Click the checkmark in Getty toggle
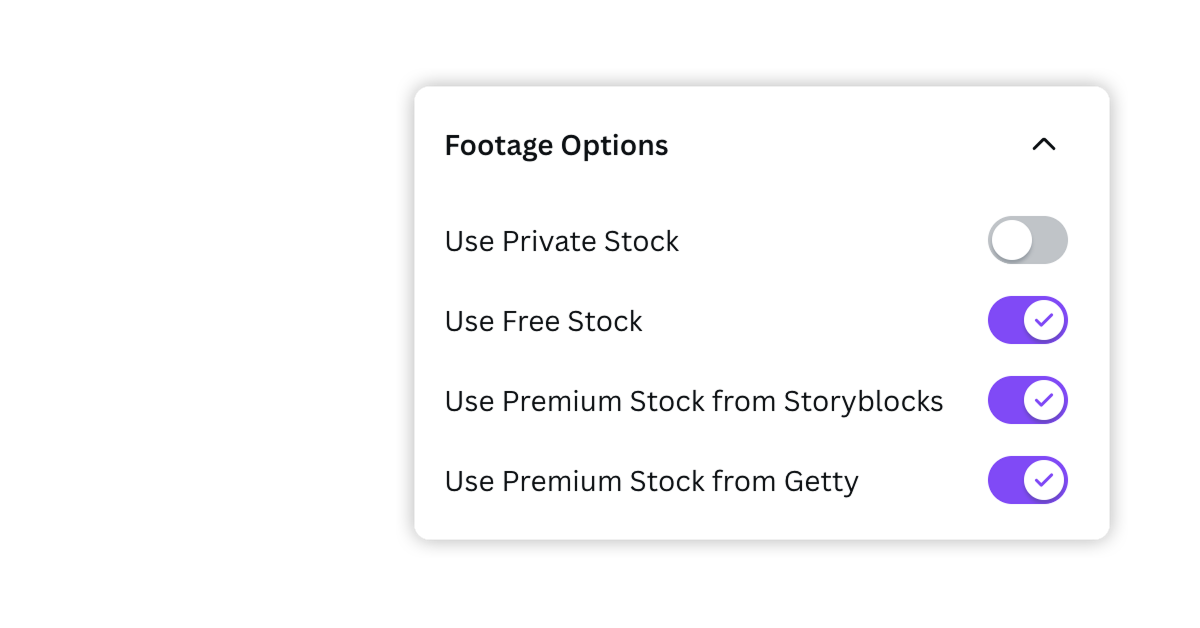 coord(1043,480)
